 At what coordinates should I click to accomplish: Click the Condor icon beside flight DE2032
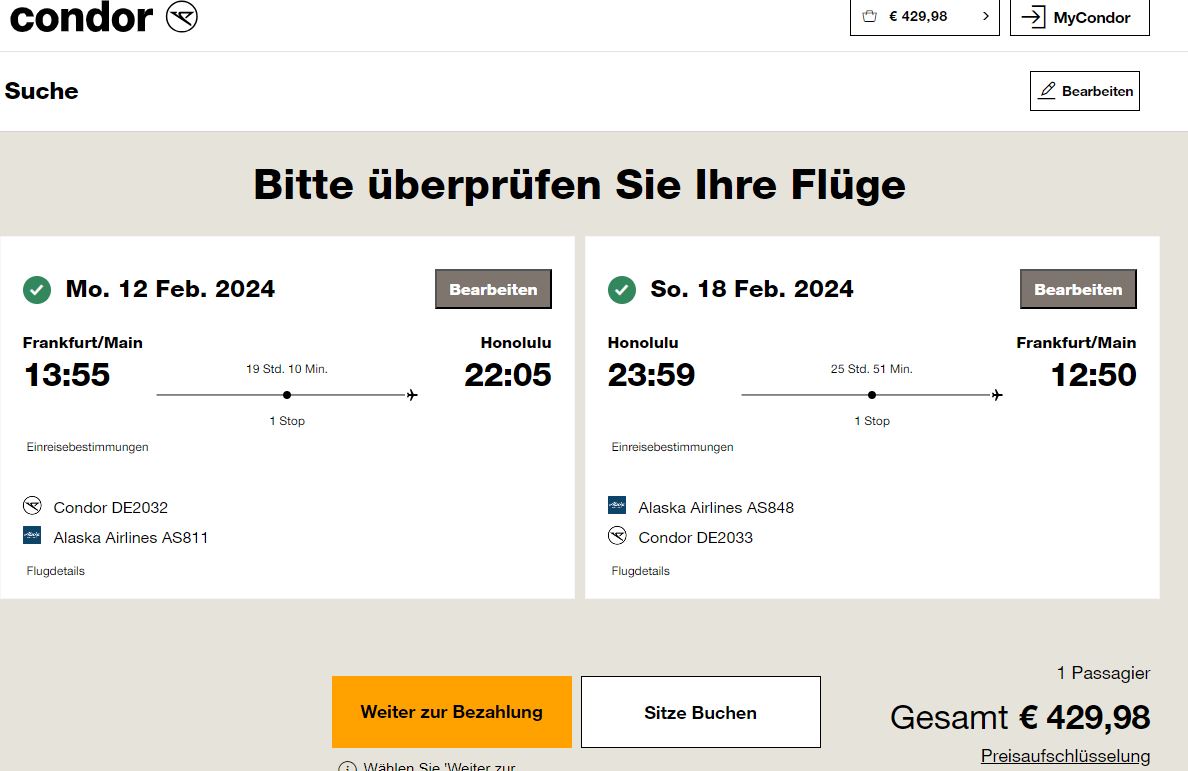click(32, 505)
